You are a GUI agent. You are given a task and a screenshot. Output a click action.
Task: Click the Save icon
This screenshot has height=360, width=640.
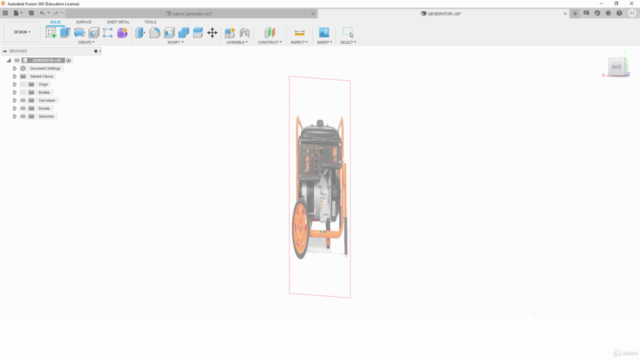point(31,13)
